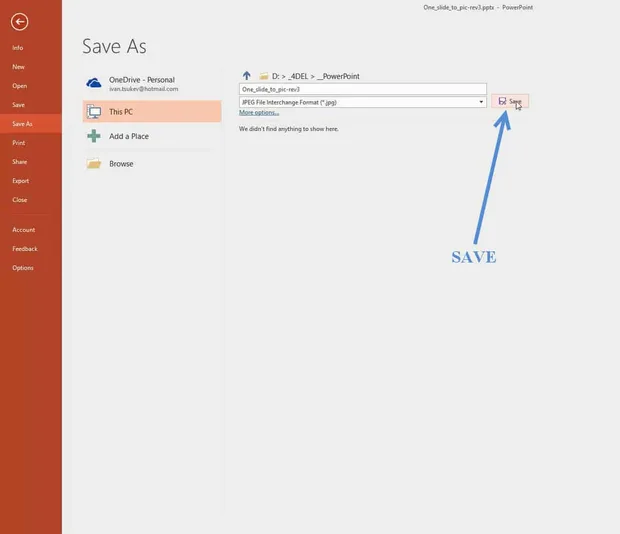
Task: Click the More options link
Action: [x=259, y=113]
